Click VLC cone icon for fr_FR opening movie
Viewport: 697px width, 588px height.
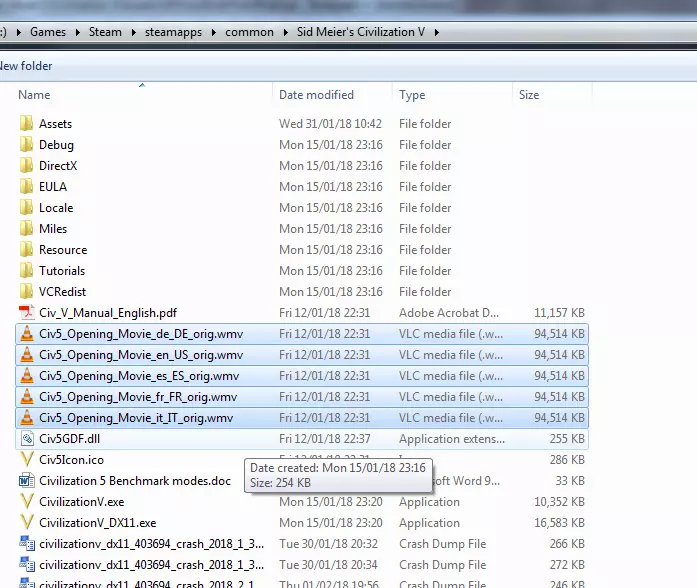tap(27, 396)
